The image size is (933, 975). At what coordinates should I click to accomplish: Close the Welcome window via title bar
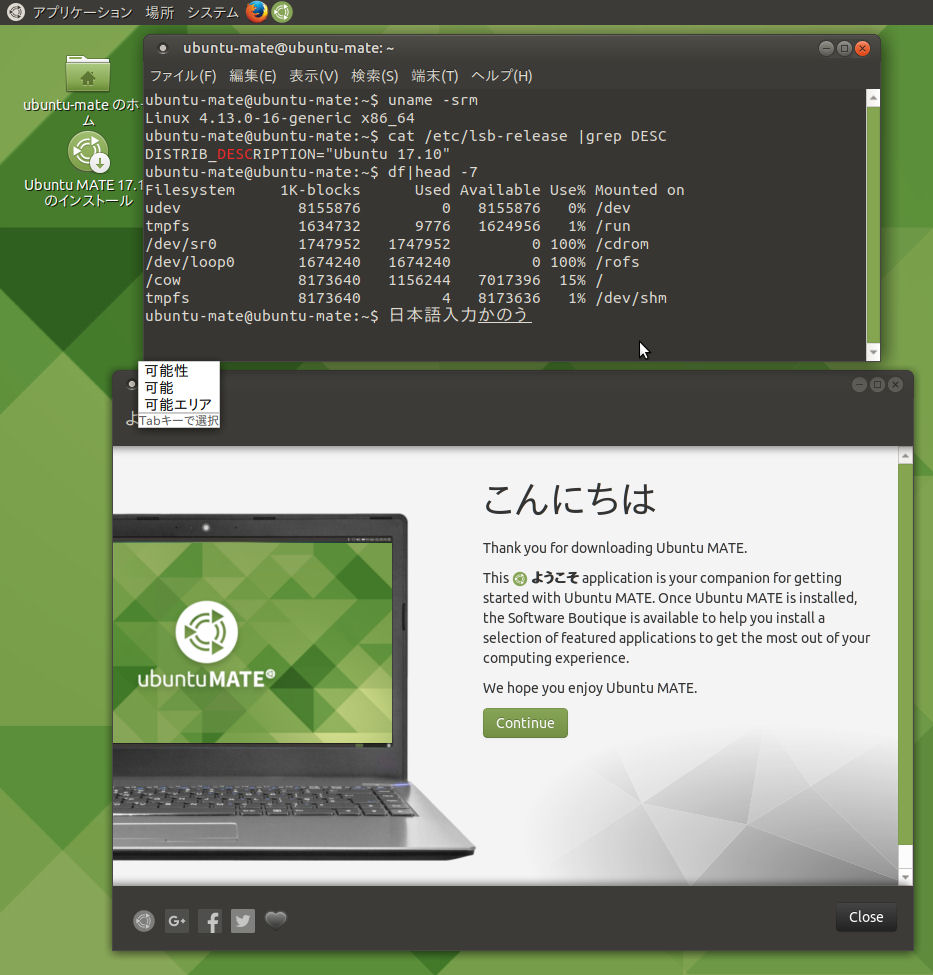(895, 385)
